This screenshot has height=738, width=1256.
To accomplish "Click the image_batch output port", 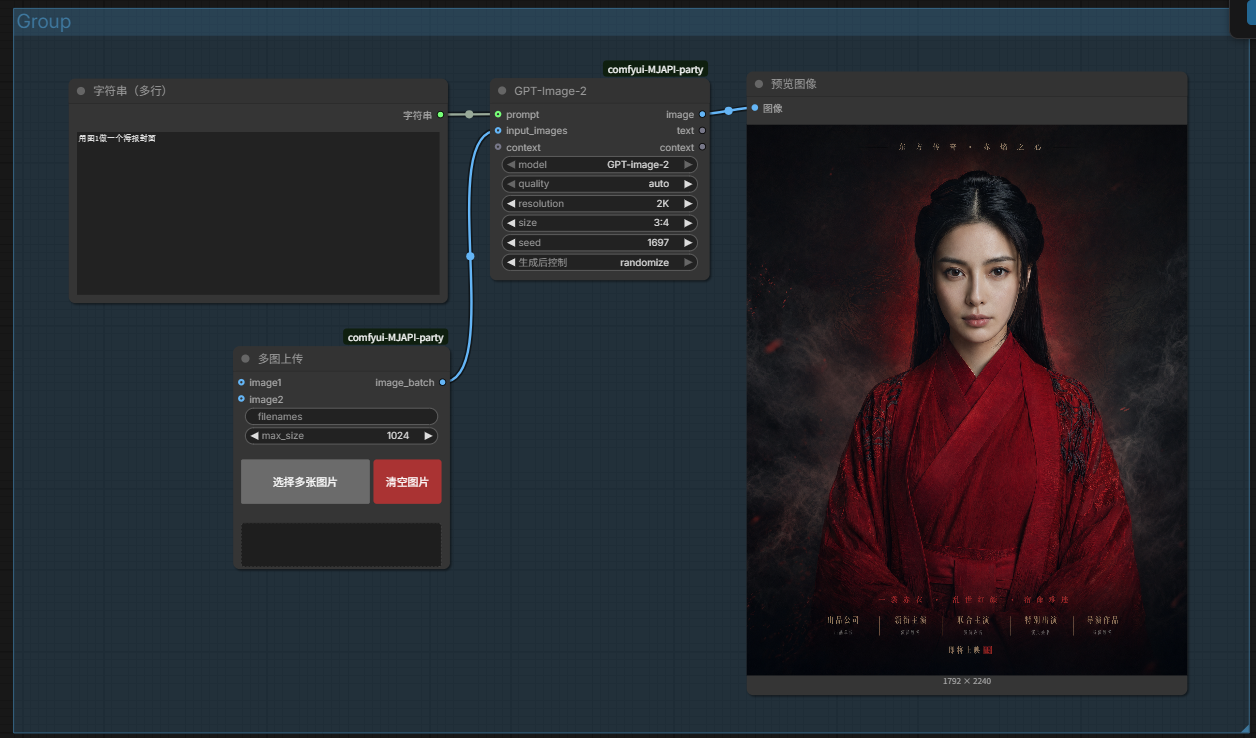I will point(443,382).
